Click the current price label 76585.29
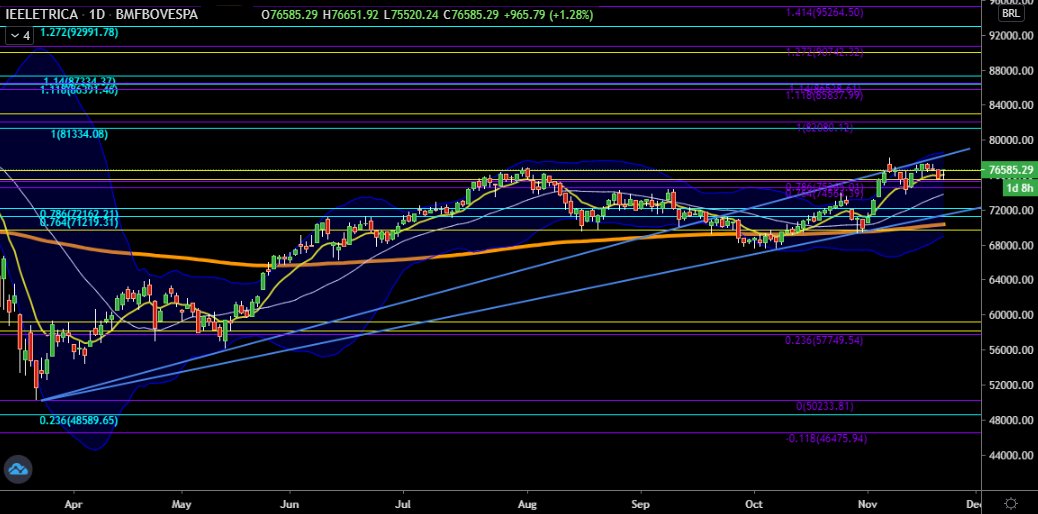This screenshot has width=1038, height=514. (1011, 170)
